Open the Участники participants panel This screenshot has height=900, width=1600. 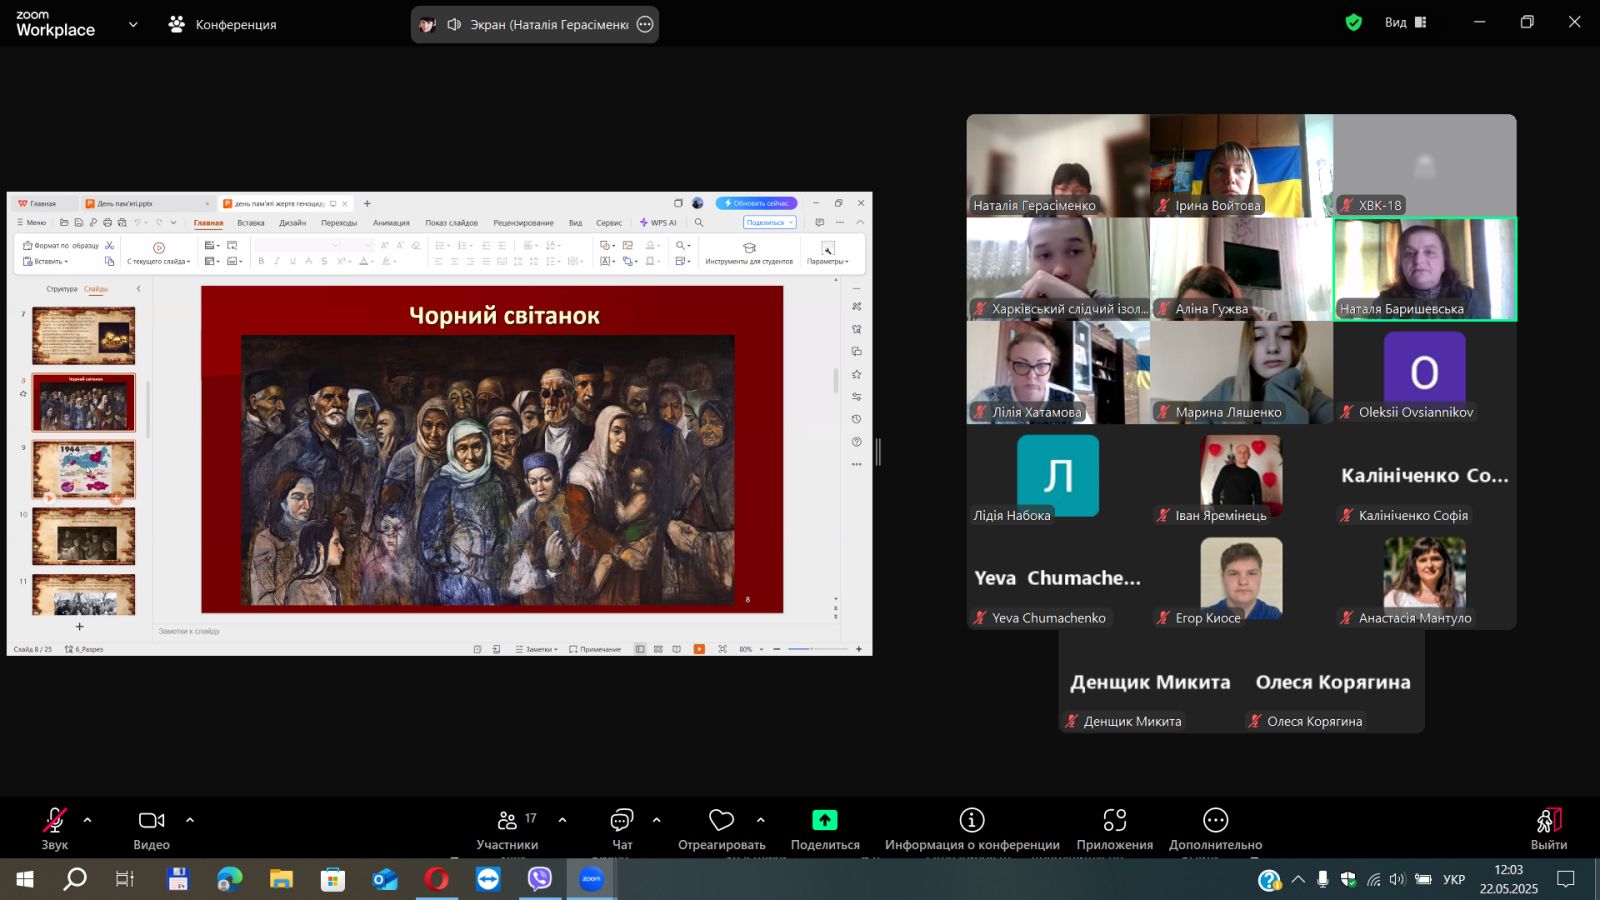[x=508, y=829]
